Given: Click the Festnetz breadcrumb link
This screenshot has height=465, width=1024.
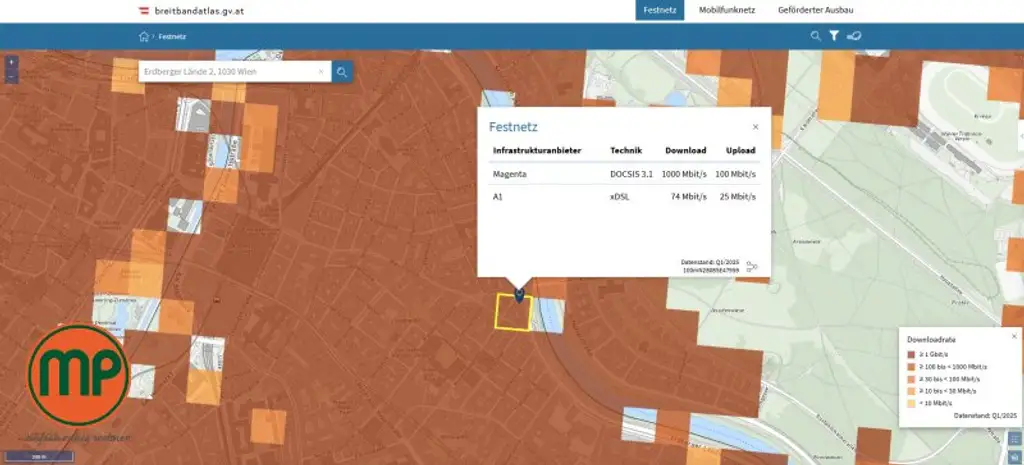Looking at the screenshot, I should [x=172, y=37].
